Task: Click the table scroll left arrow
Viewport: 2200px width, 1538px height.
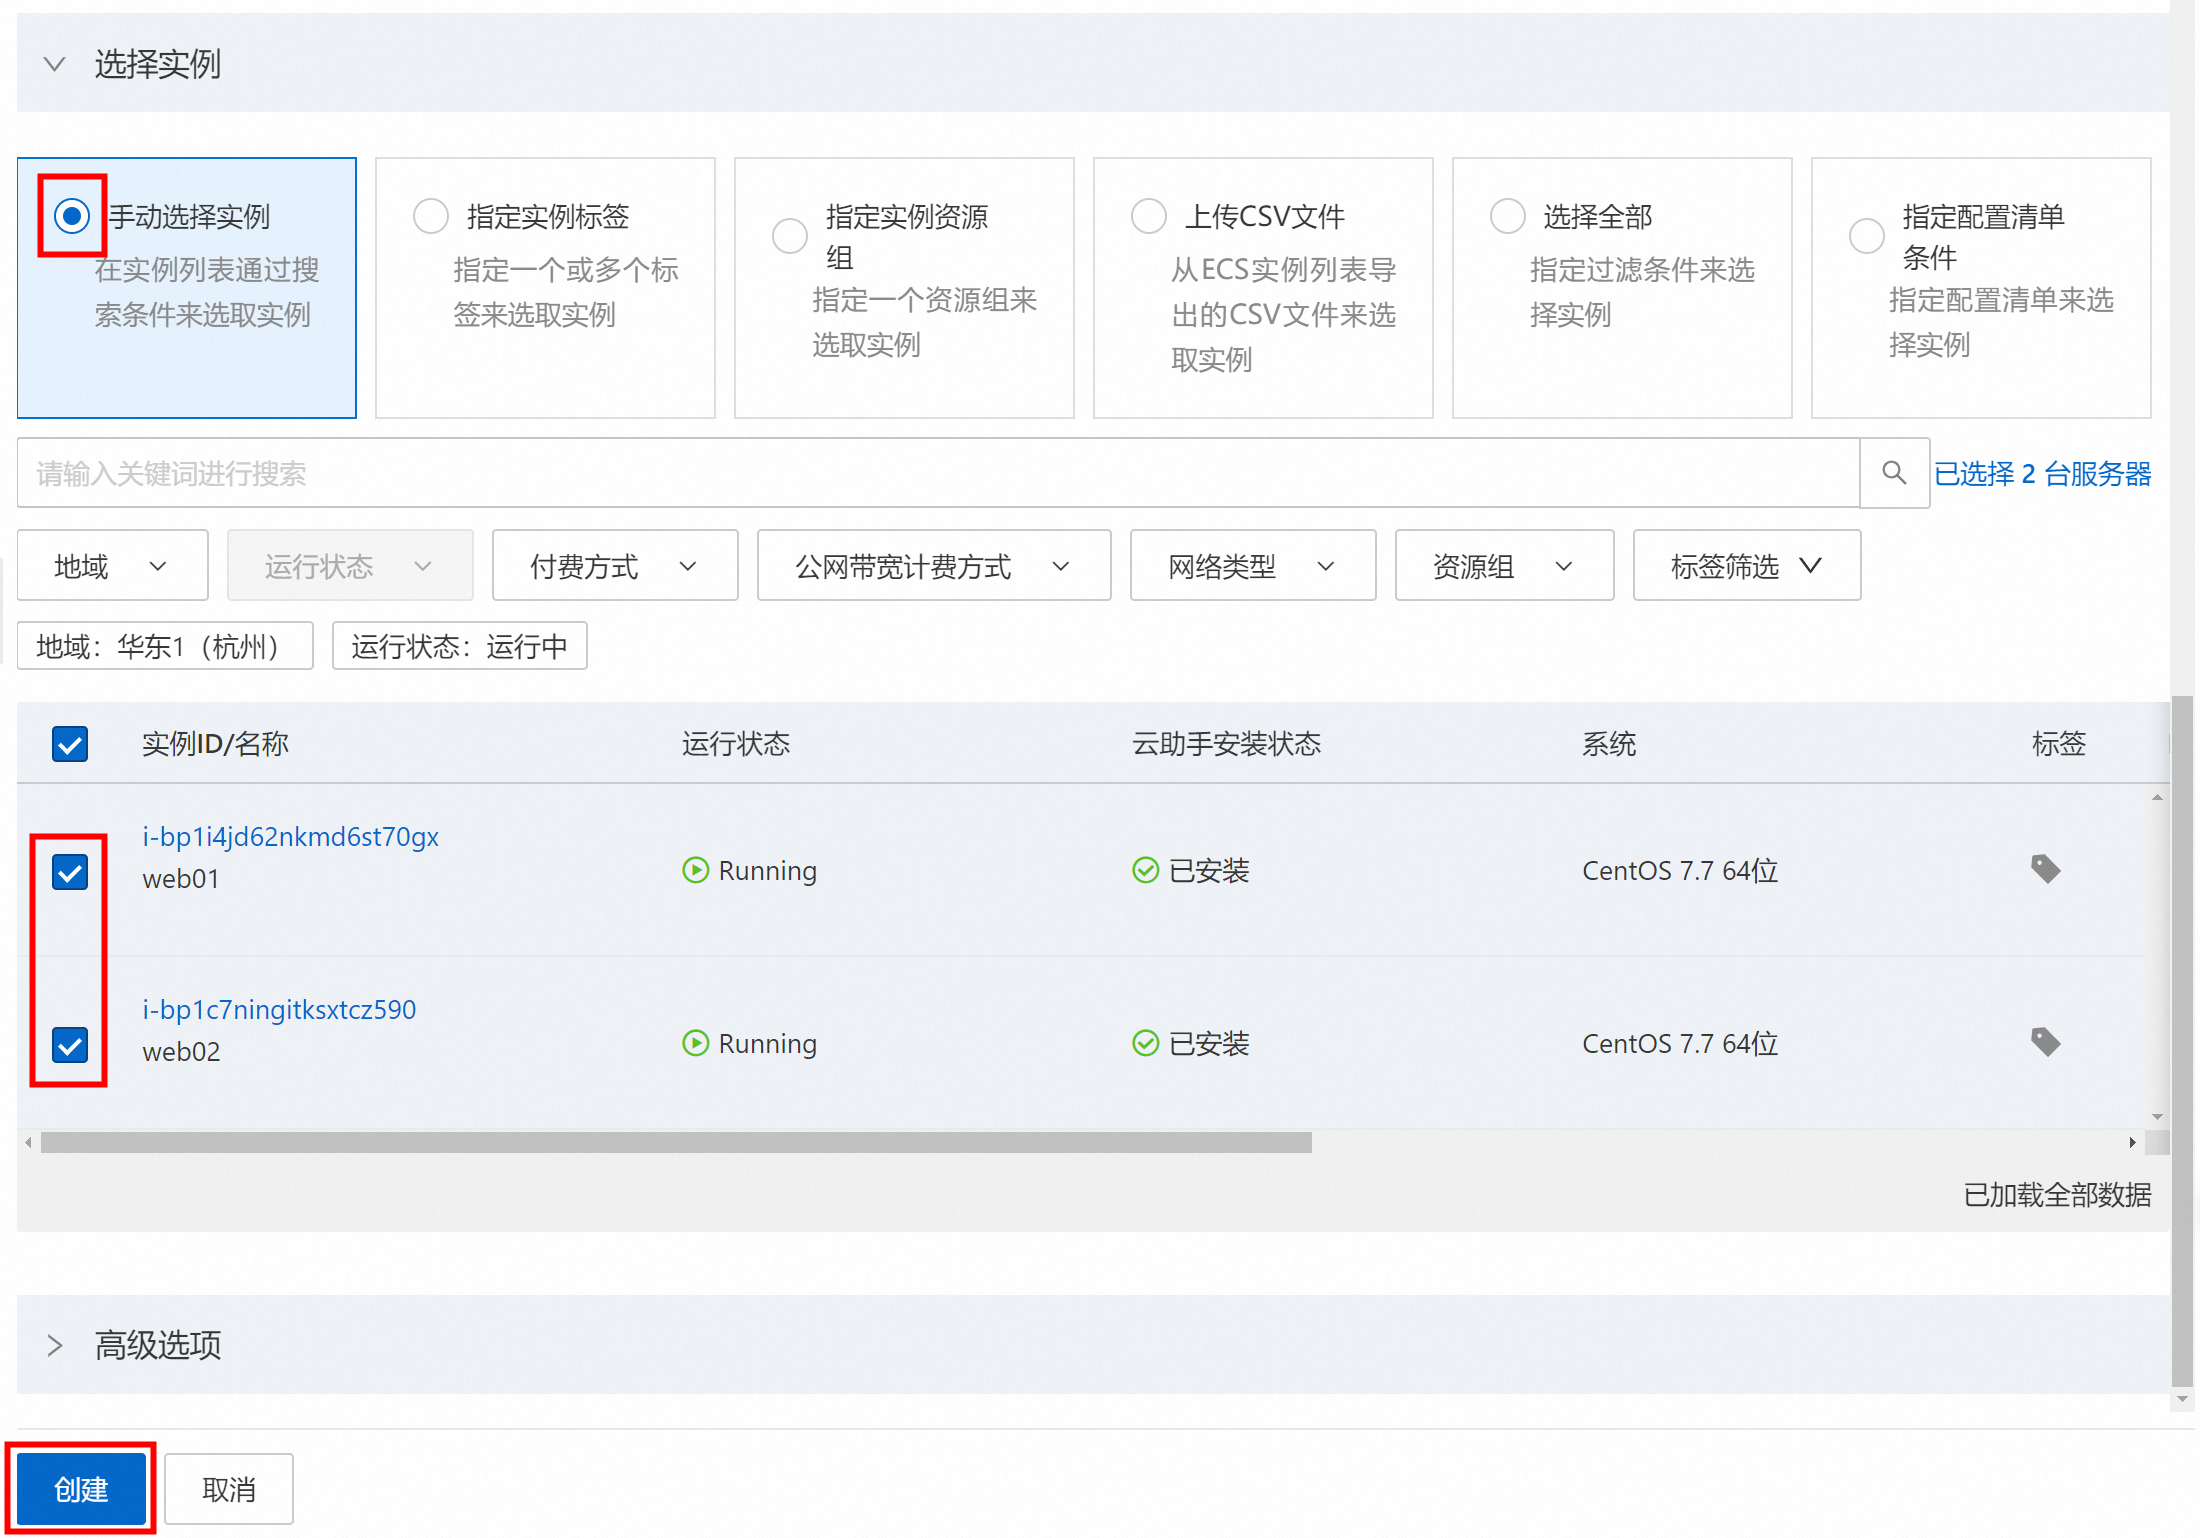Action: coord(29,1142)
